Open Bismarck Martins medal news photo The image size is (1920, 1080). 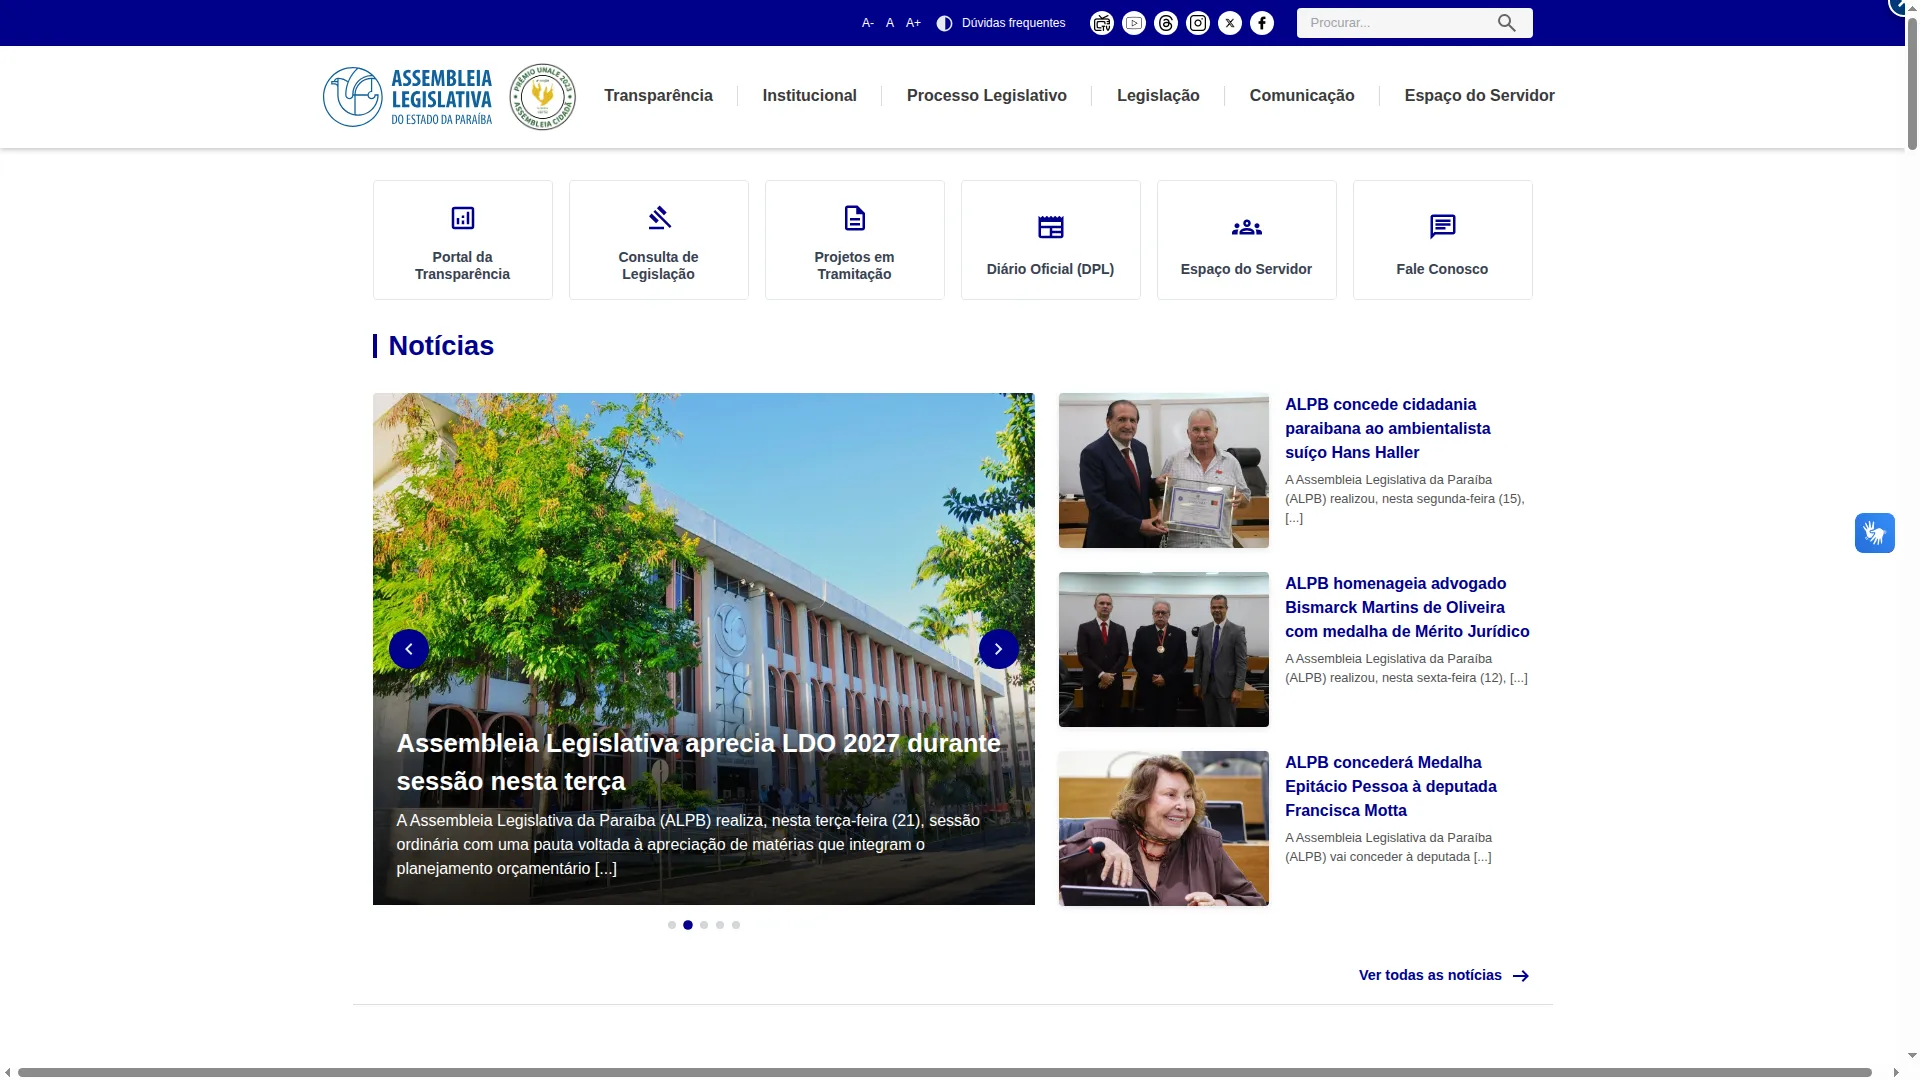pyautogui.click(x=1164, y=649)
